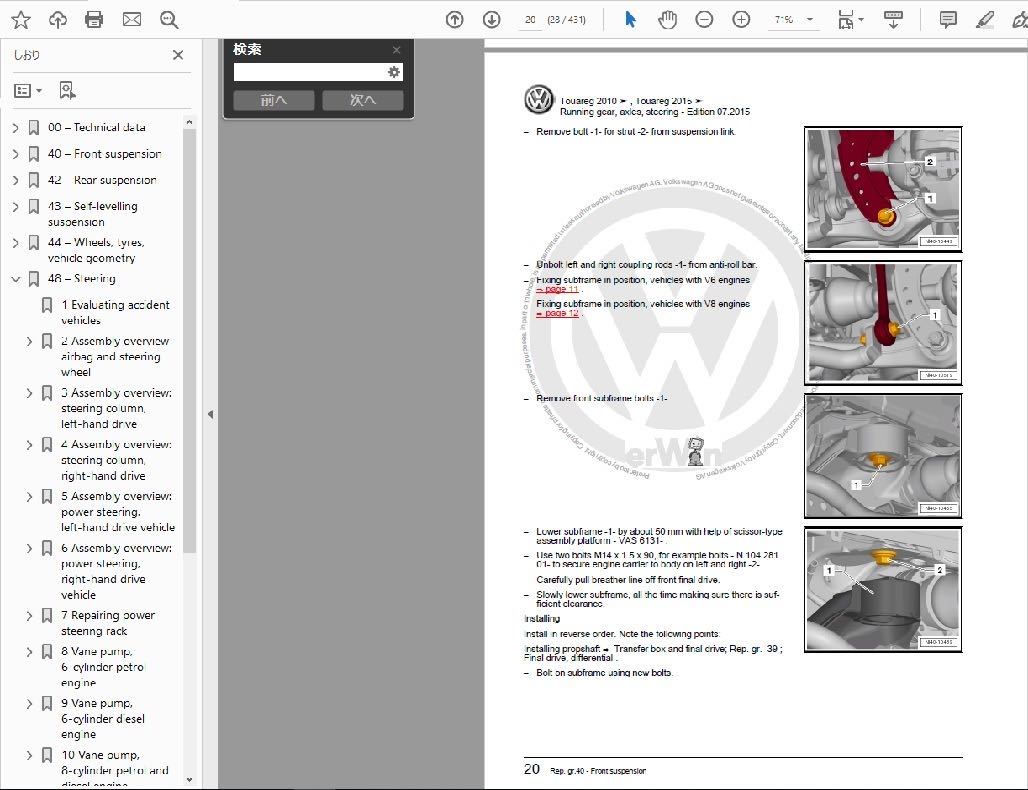This screenshot has height=790, width=1028.
Task: Print the document using the printer icon
Action: (94, 20)
